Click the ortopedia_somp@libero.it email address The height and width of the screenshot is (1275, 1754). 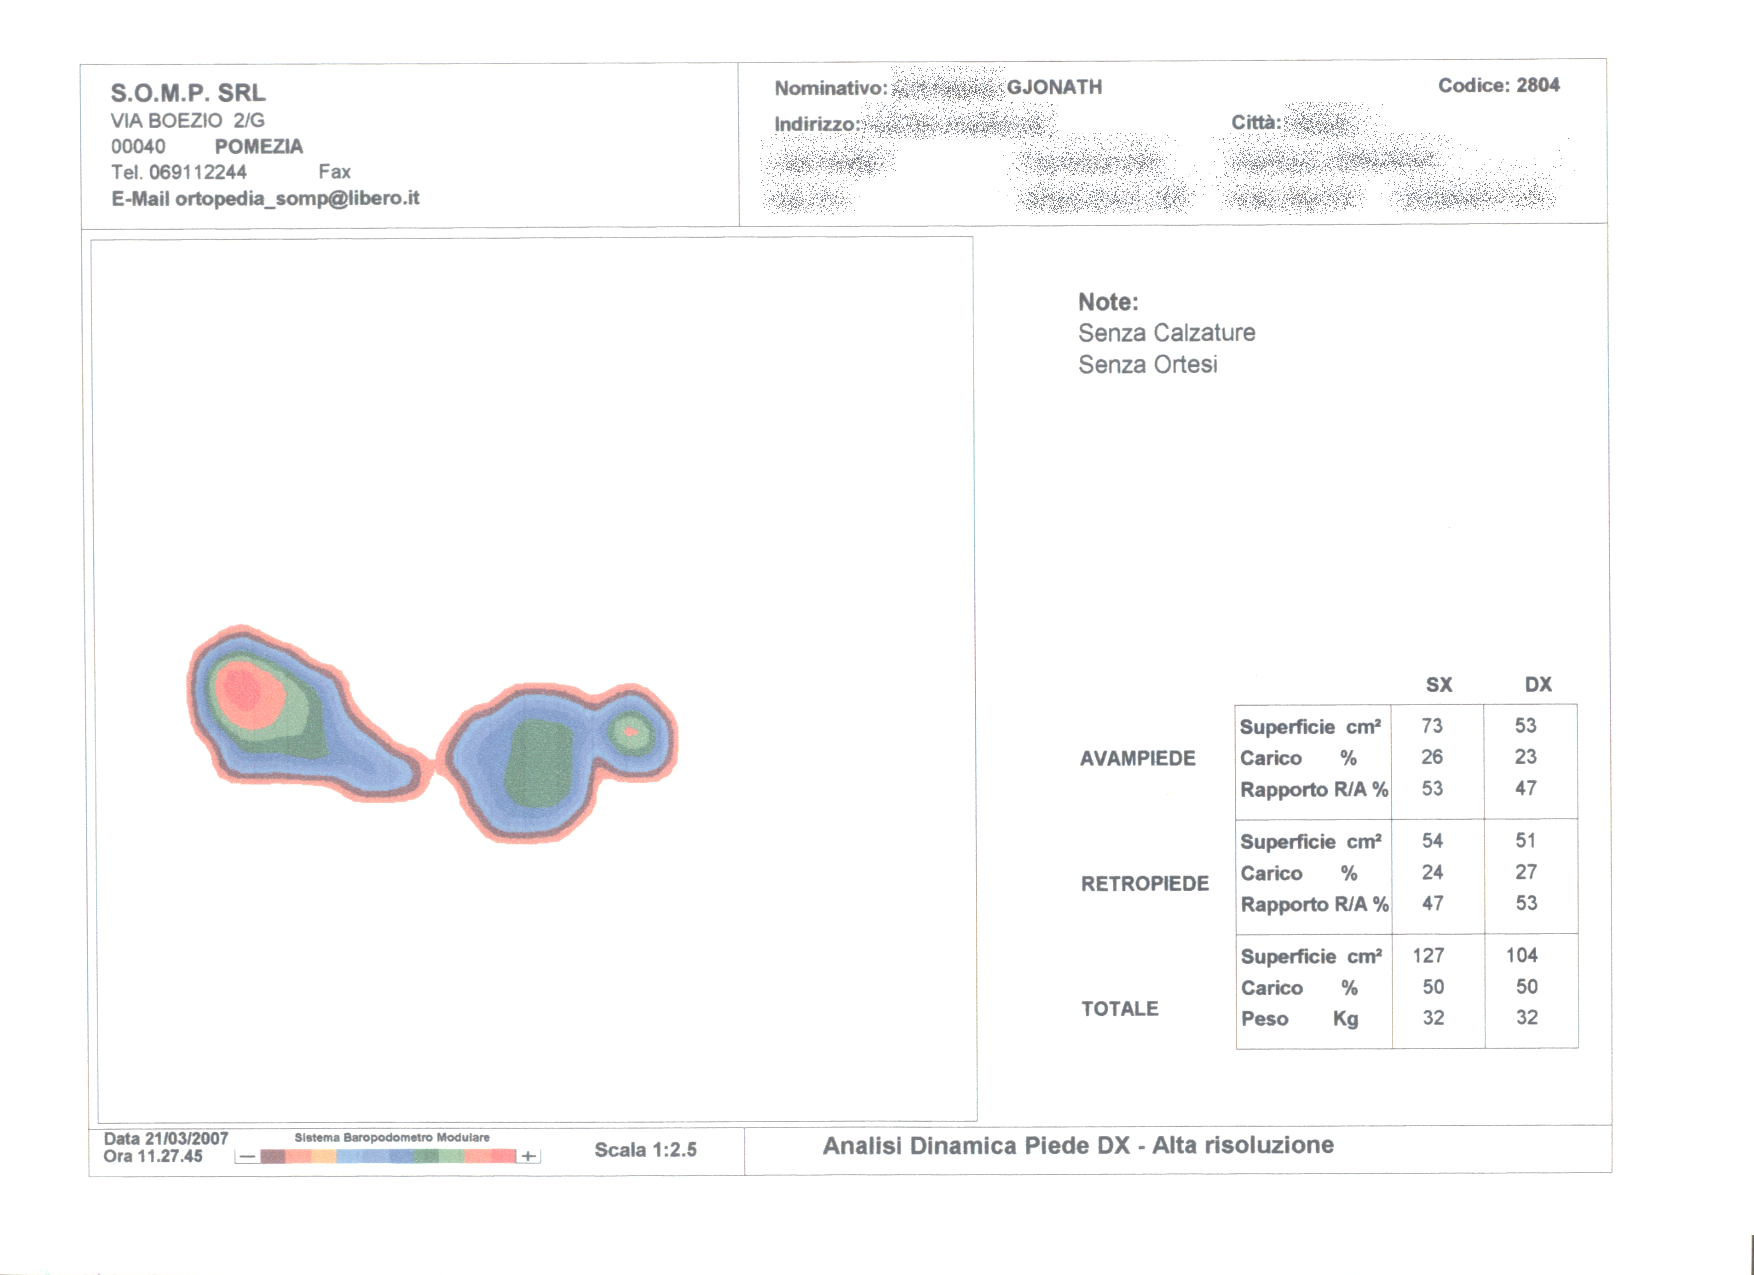(297, 198)
